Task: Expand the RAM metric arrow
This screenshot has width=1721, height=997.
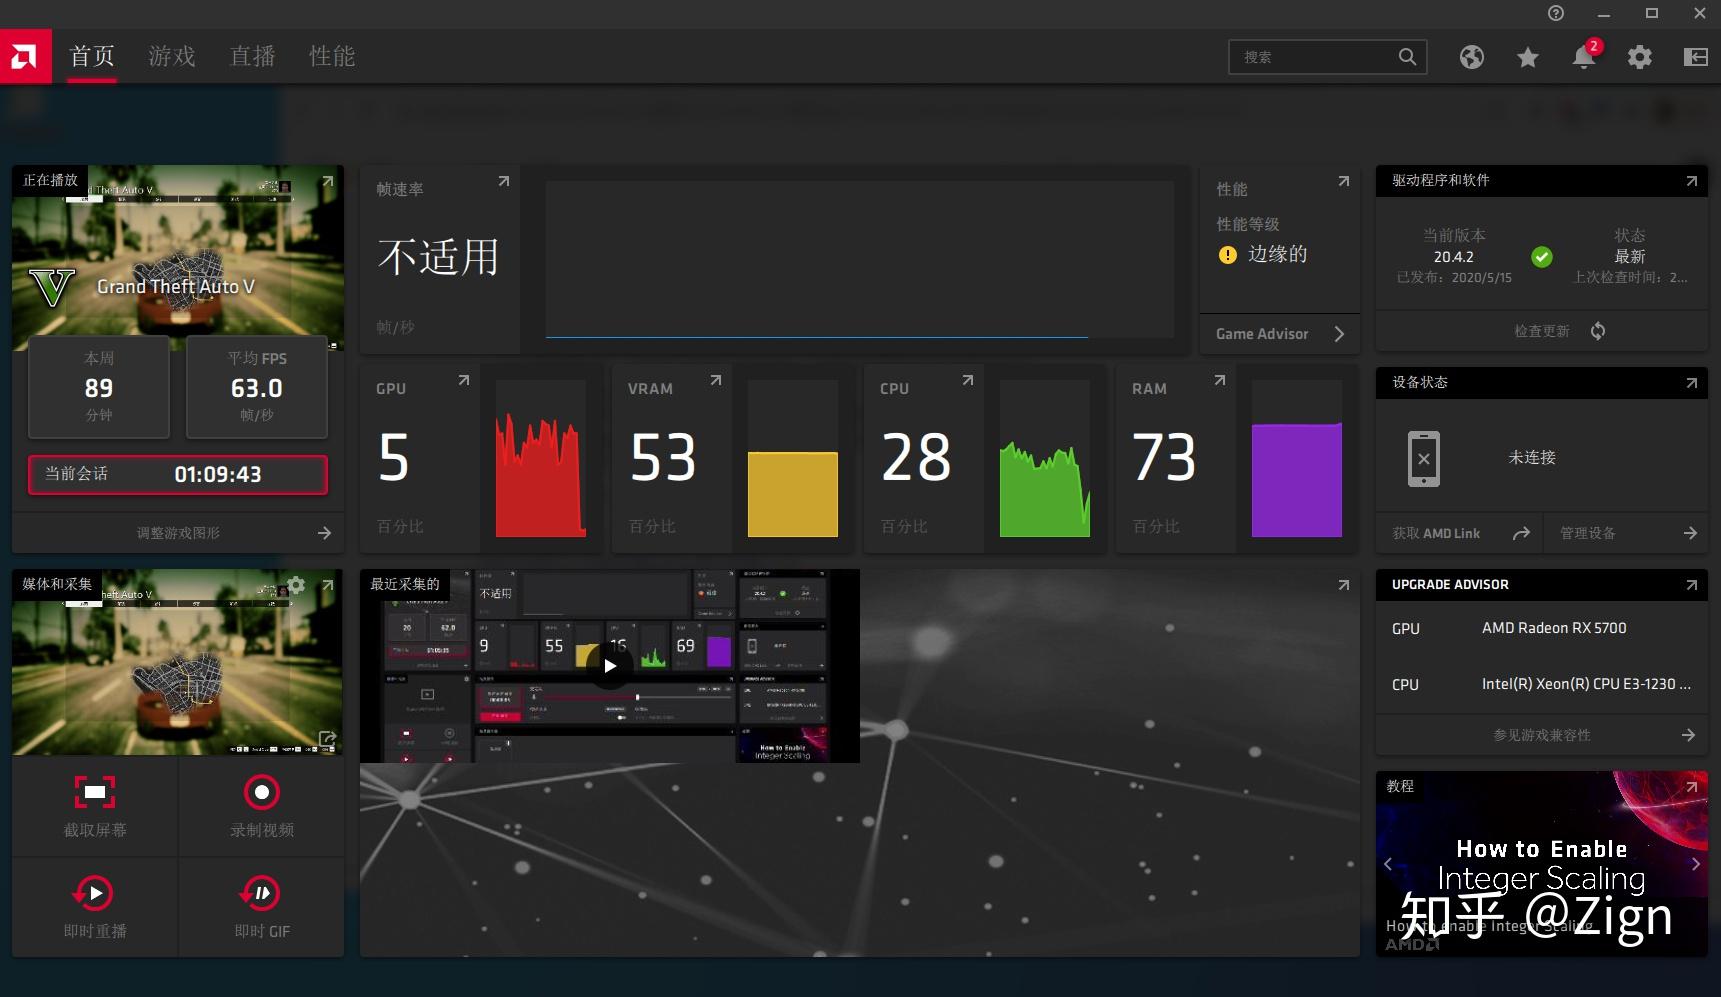Action: click(x=1220, y=380)
